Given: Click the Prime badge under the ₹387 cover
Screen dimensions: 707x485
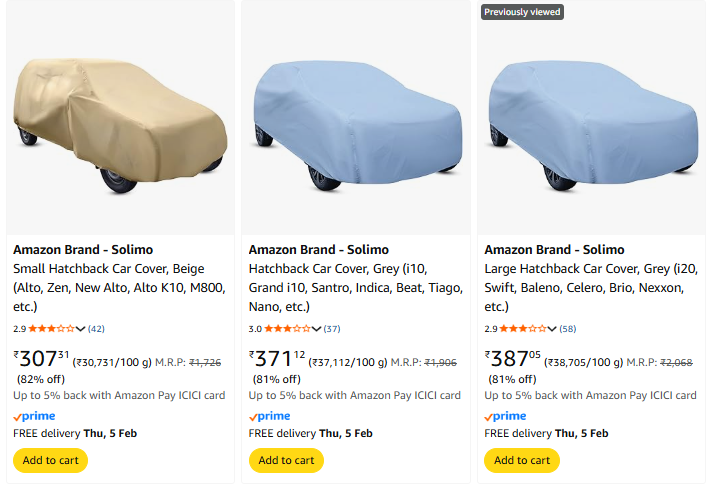Looking at the screenshot, I should 506,416.
